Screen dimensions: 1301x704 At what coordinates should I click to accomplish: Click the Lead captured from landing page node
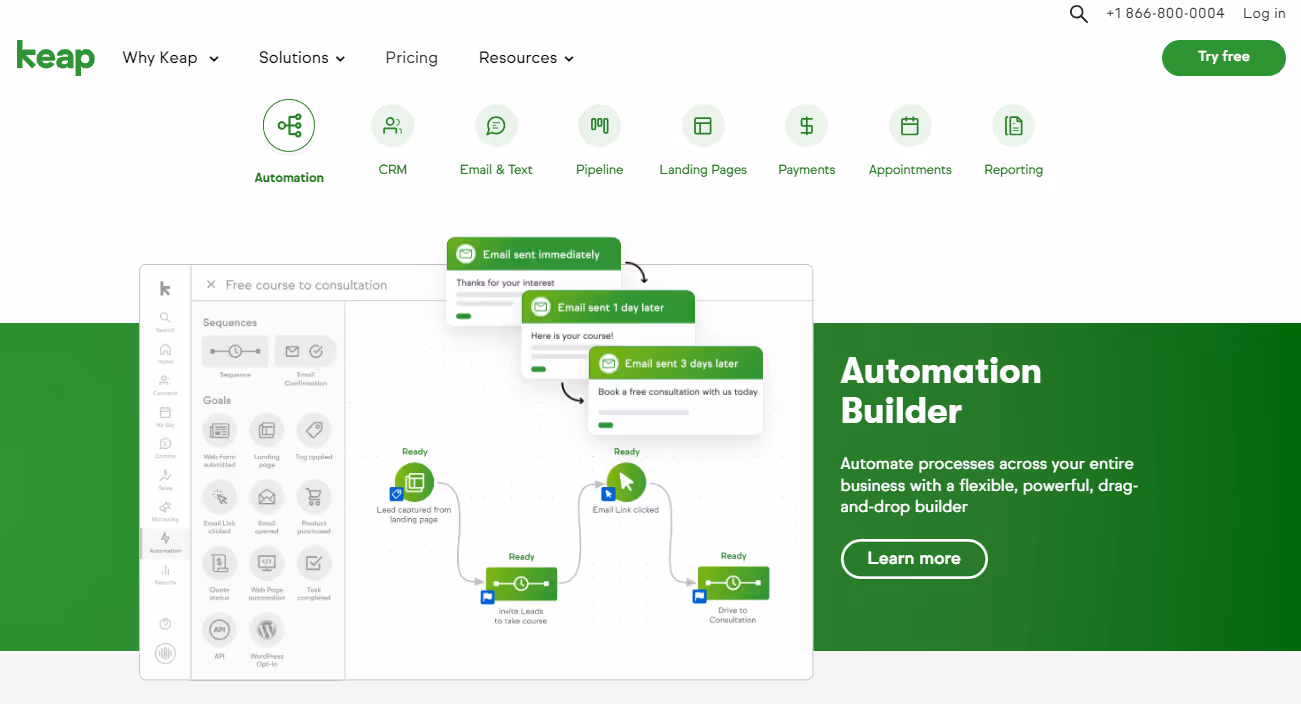[x=414, y=482]
